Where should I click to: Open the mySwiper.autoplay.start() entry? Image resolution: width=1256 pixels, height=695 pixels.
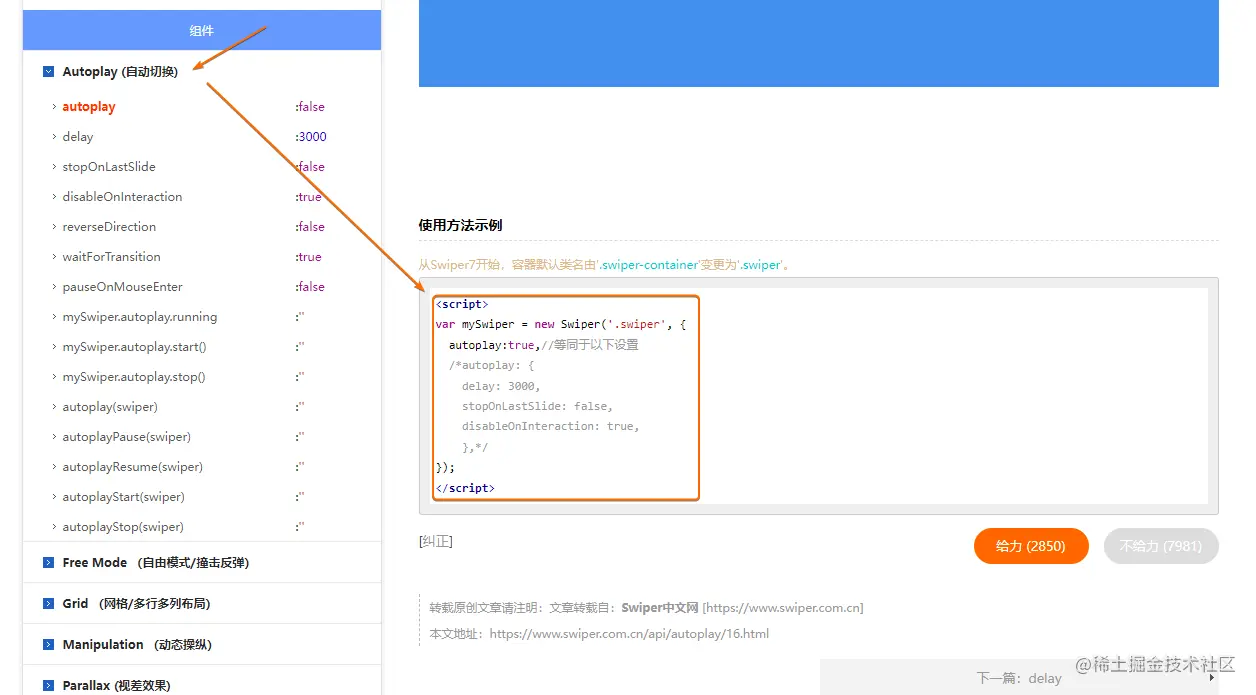tap(134, 347)
